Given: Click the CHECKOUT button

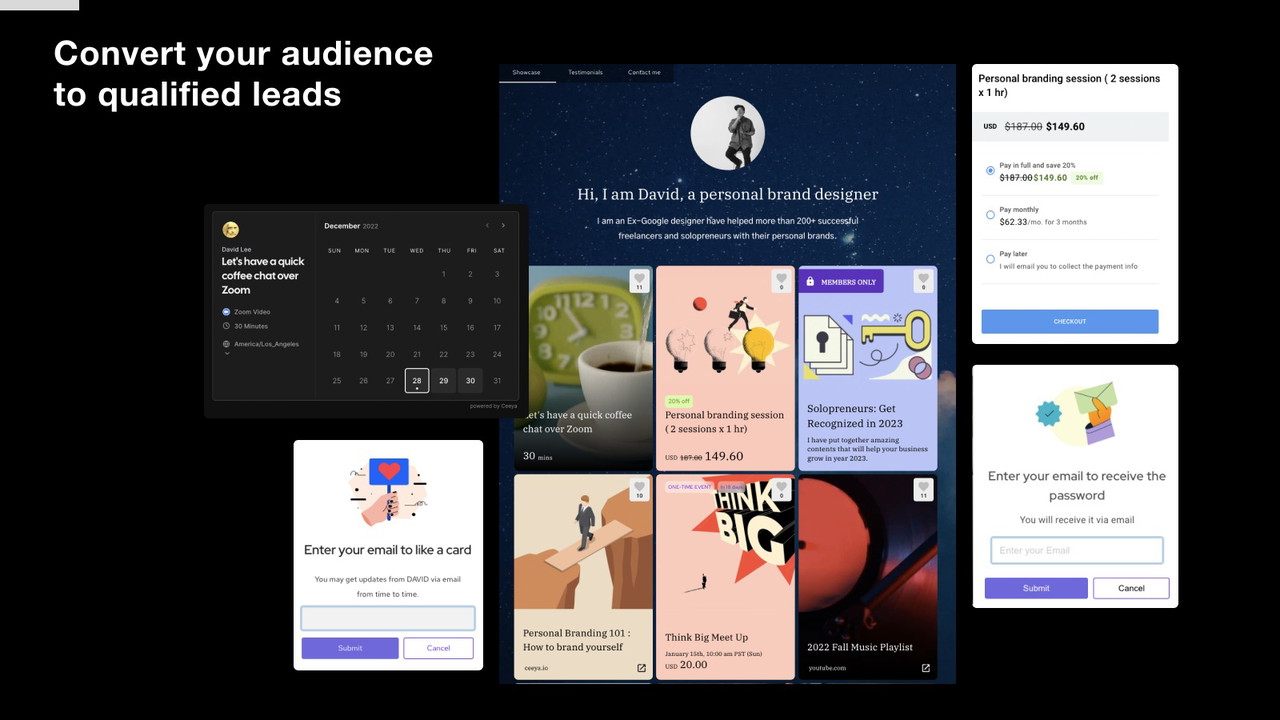Looking at the screenshot, I should click(x=1069, y=321).
